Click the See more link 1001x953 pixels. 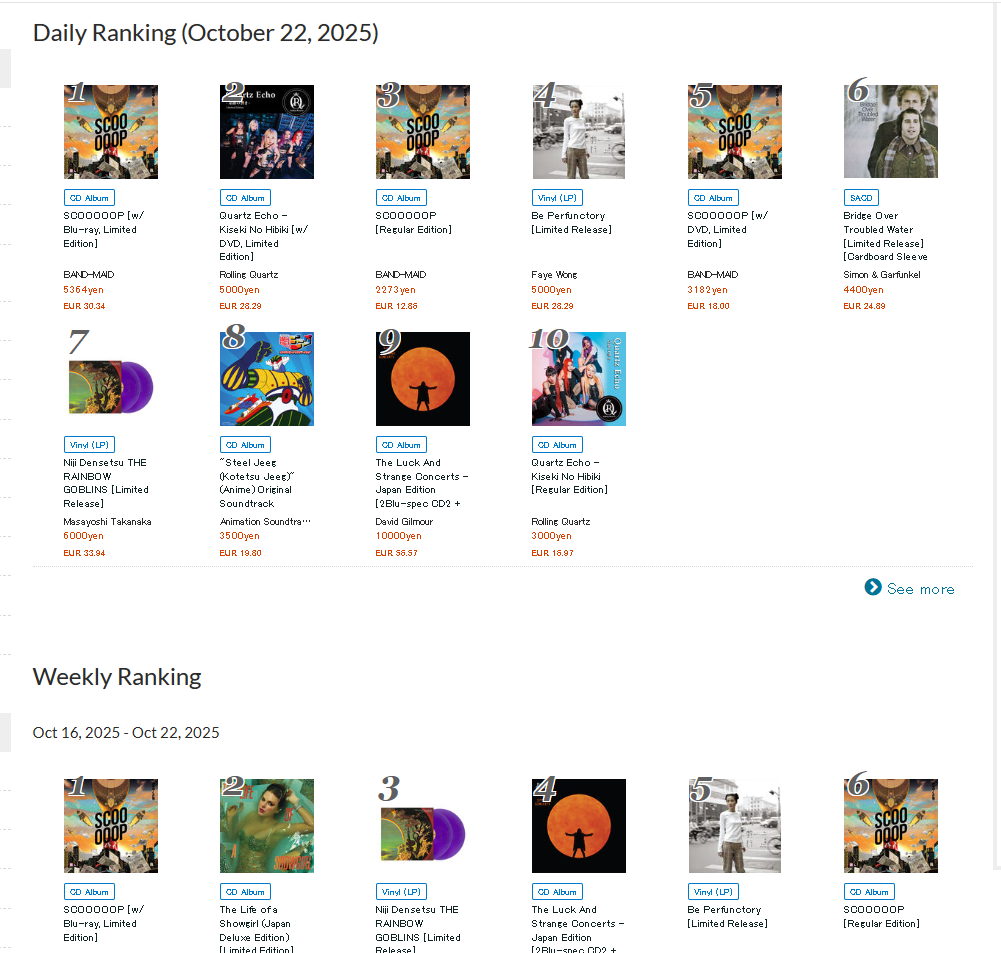(920, 589)
